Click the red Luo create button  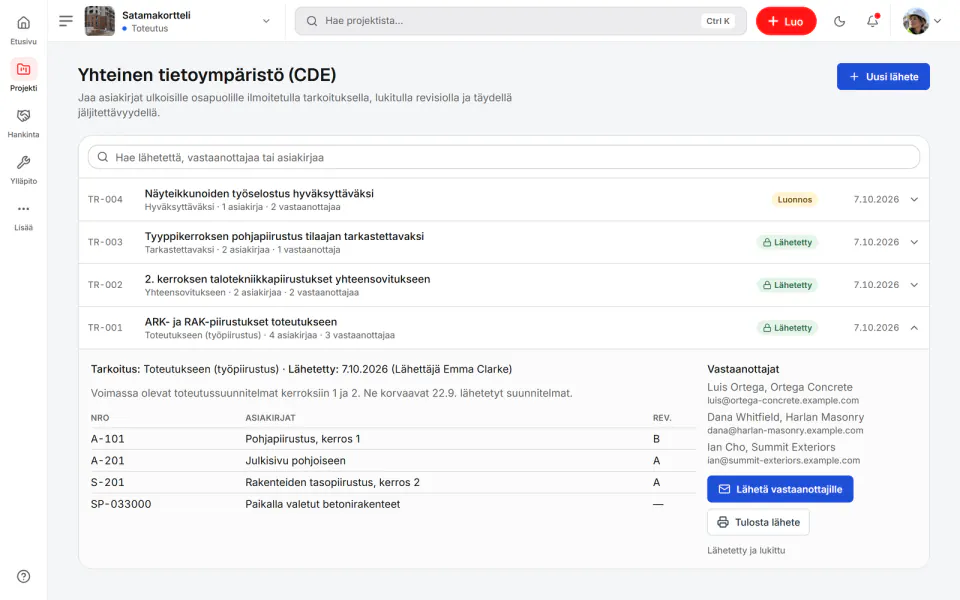click(x=786, y=21)
